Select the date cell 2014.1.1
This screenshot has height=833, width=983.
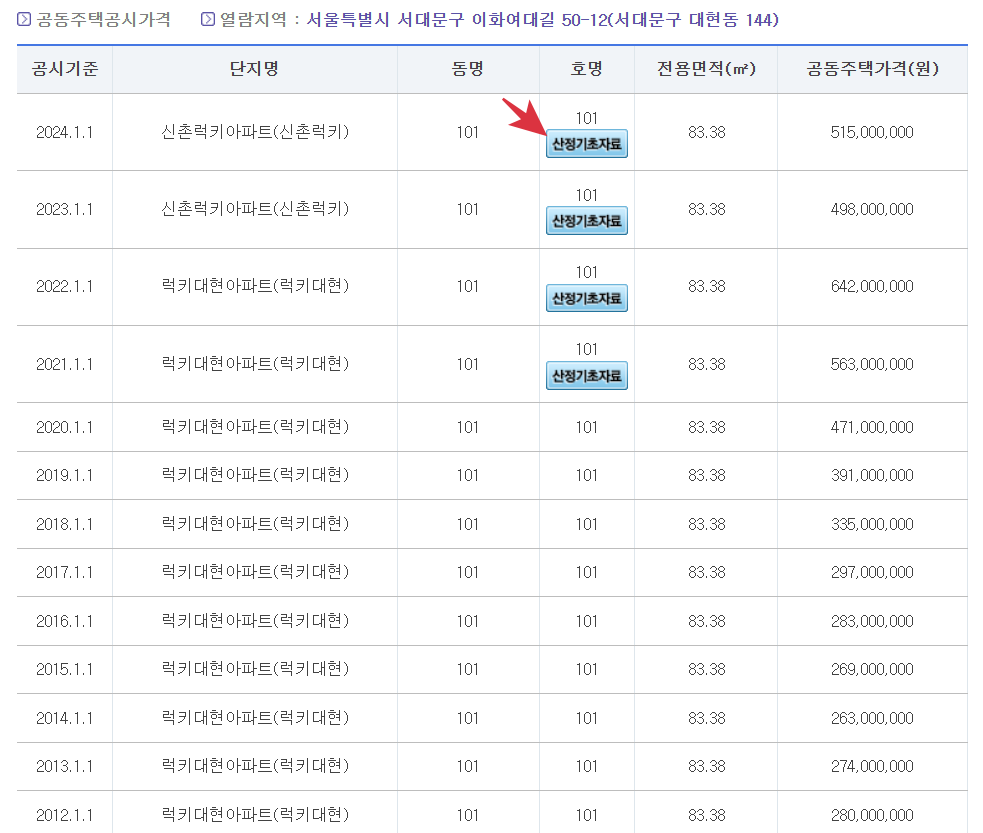[65, 718]
